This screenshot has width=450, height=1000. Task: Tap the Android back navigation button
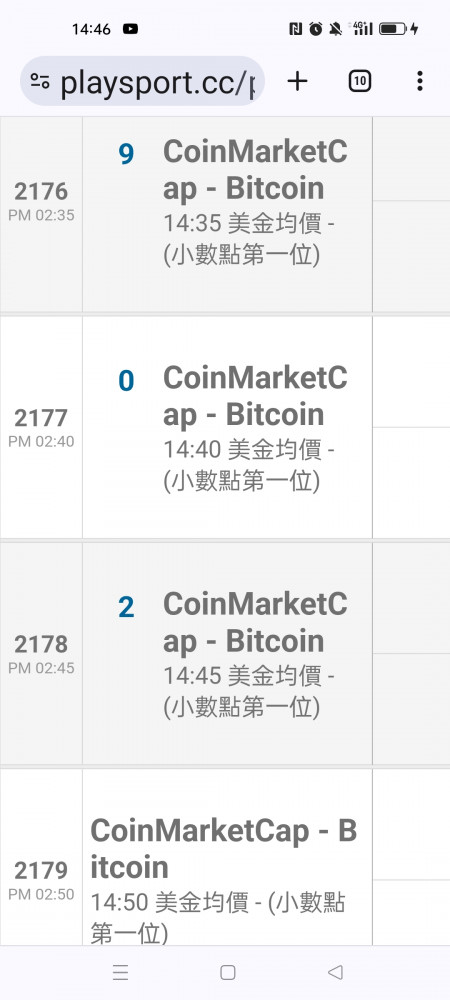tap(335, 972)
